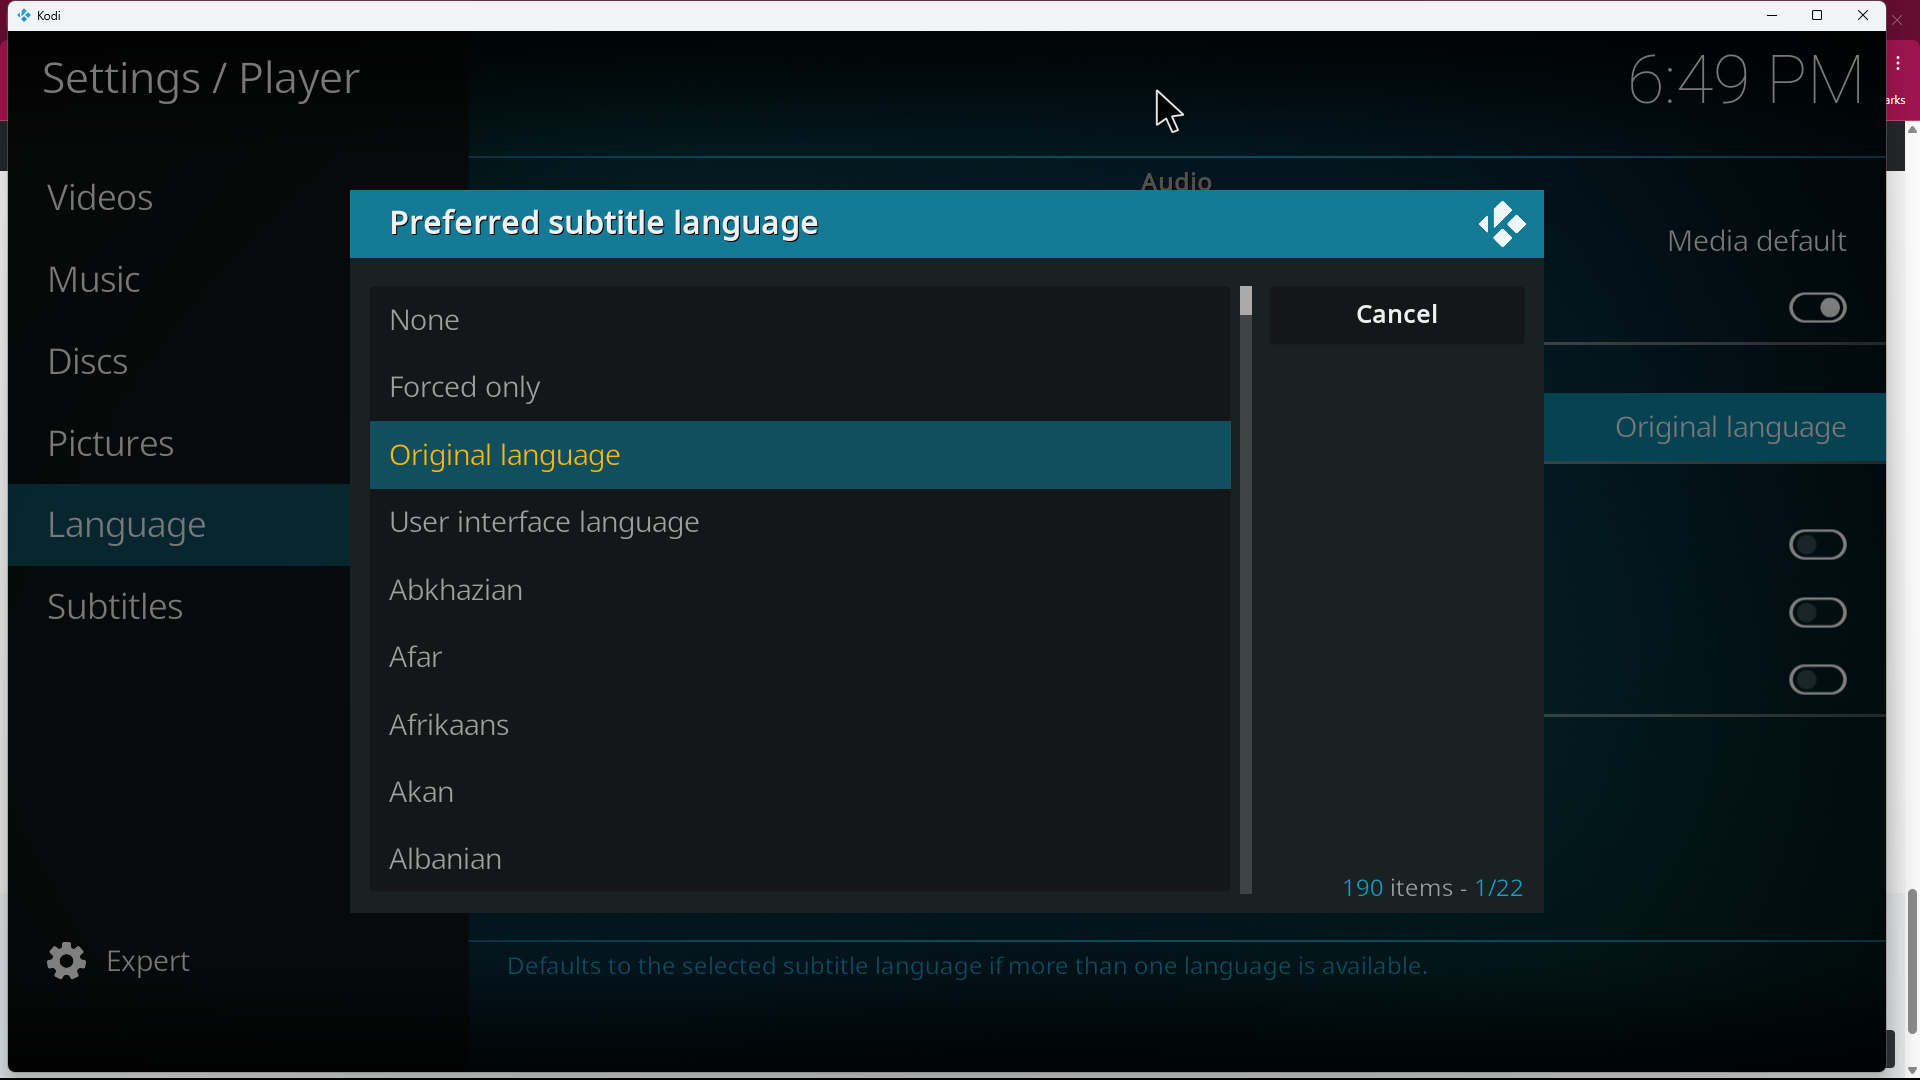Click the Kodi logo in dialog header
Screen dimensions: 1920x1080
[1502, 224]
